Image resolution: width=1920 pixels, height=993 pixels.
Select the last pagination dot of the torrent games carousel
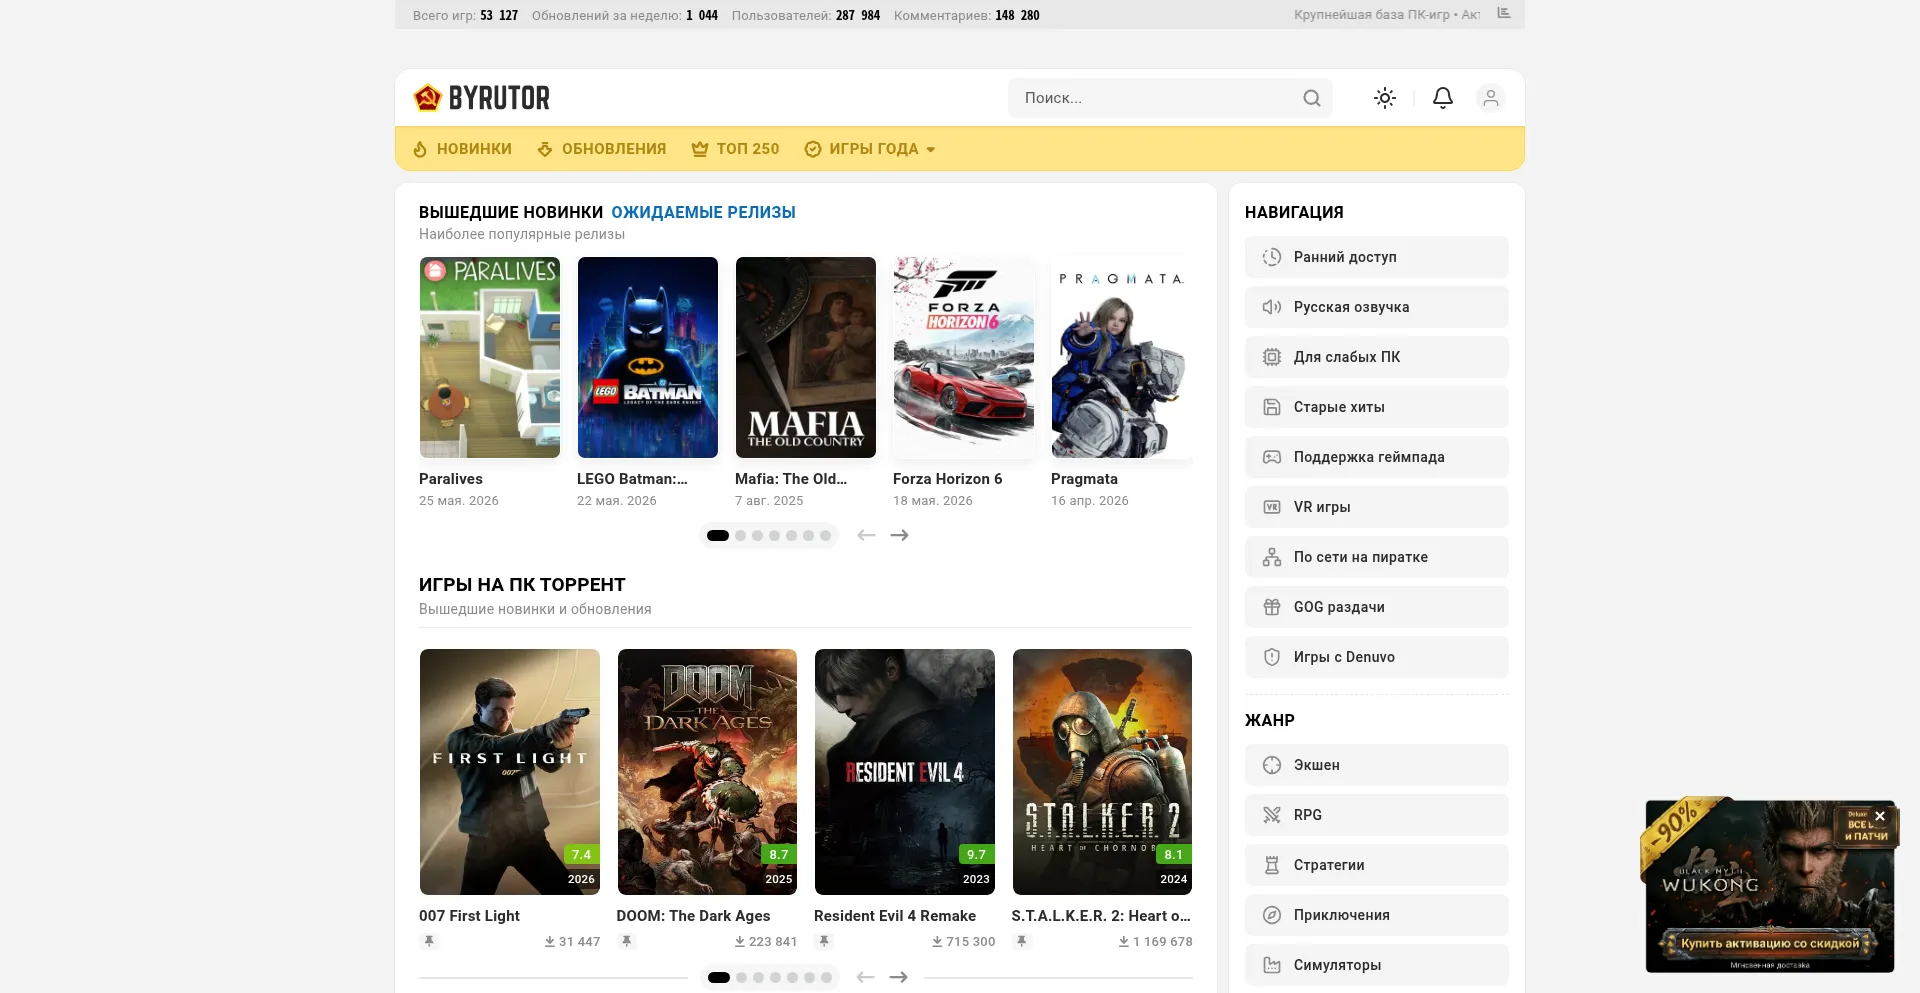pyautogui.click(x=826, y=977)
